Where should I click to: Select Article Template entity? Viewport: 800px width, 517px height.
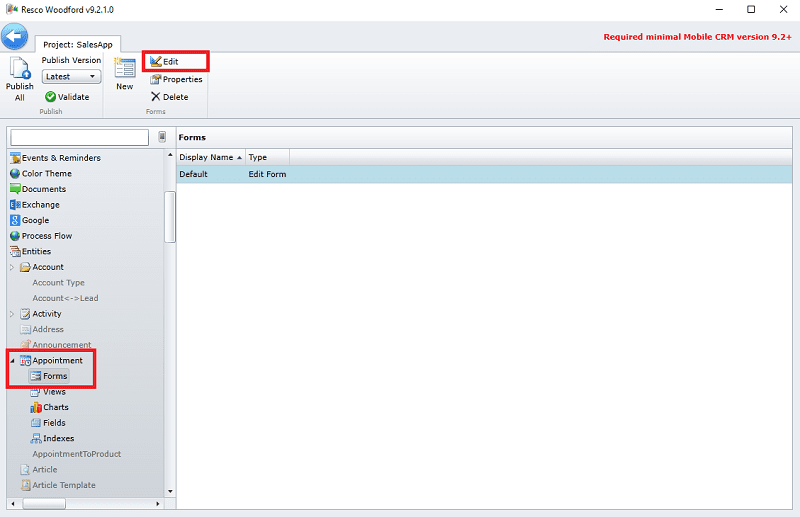tap(58, 485)
